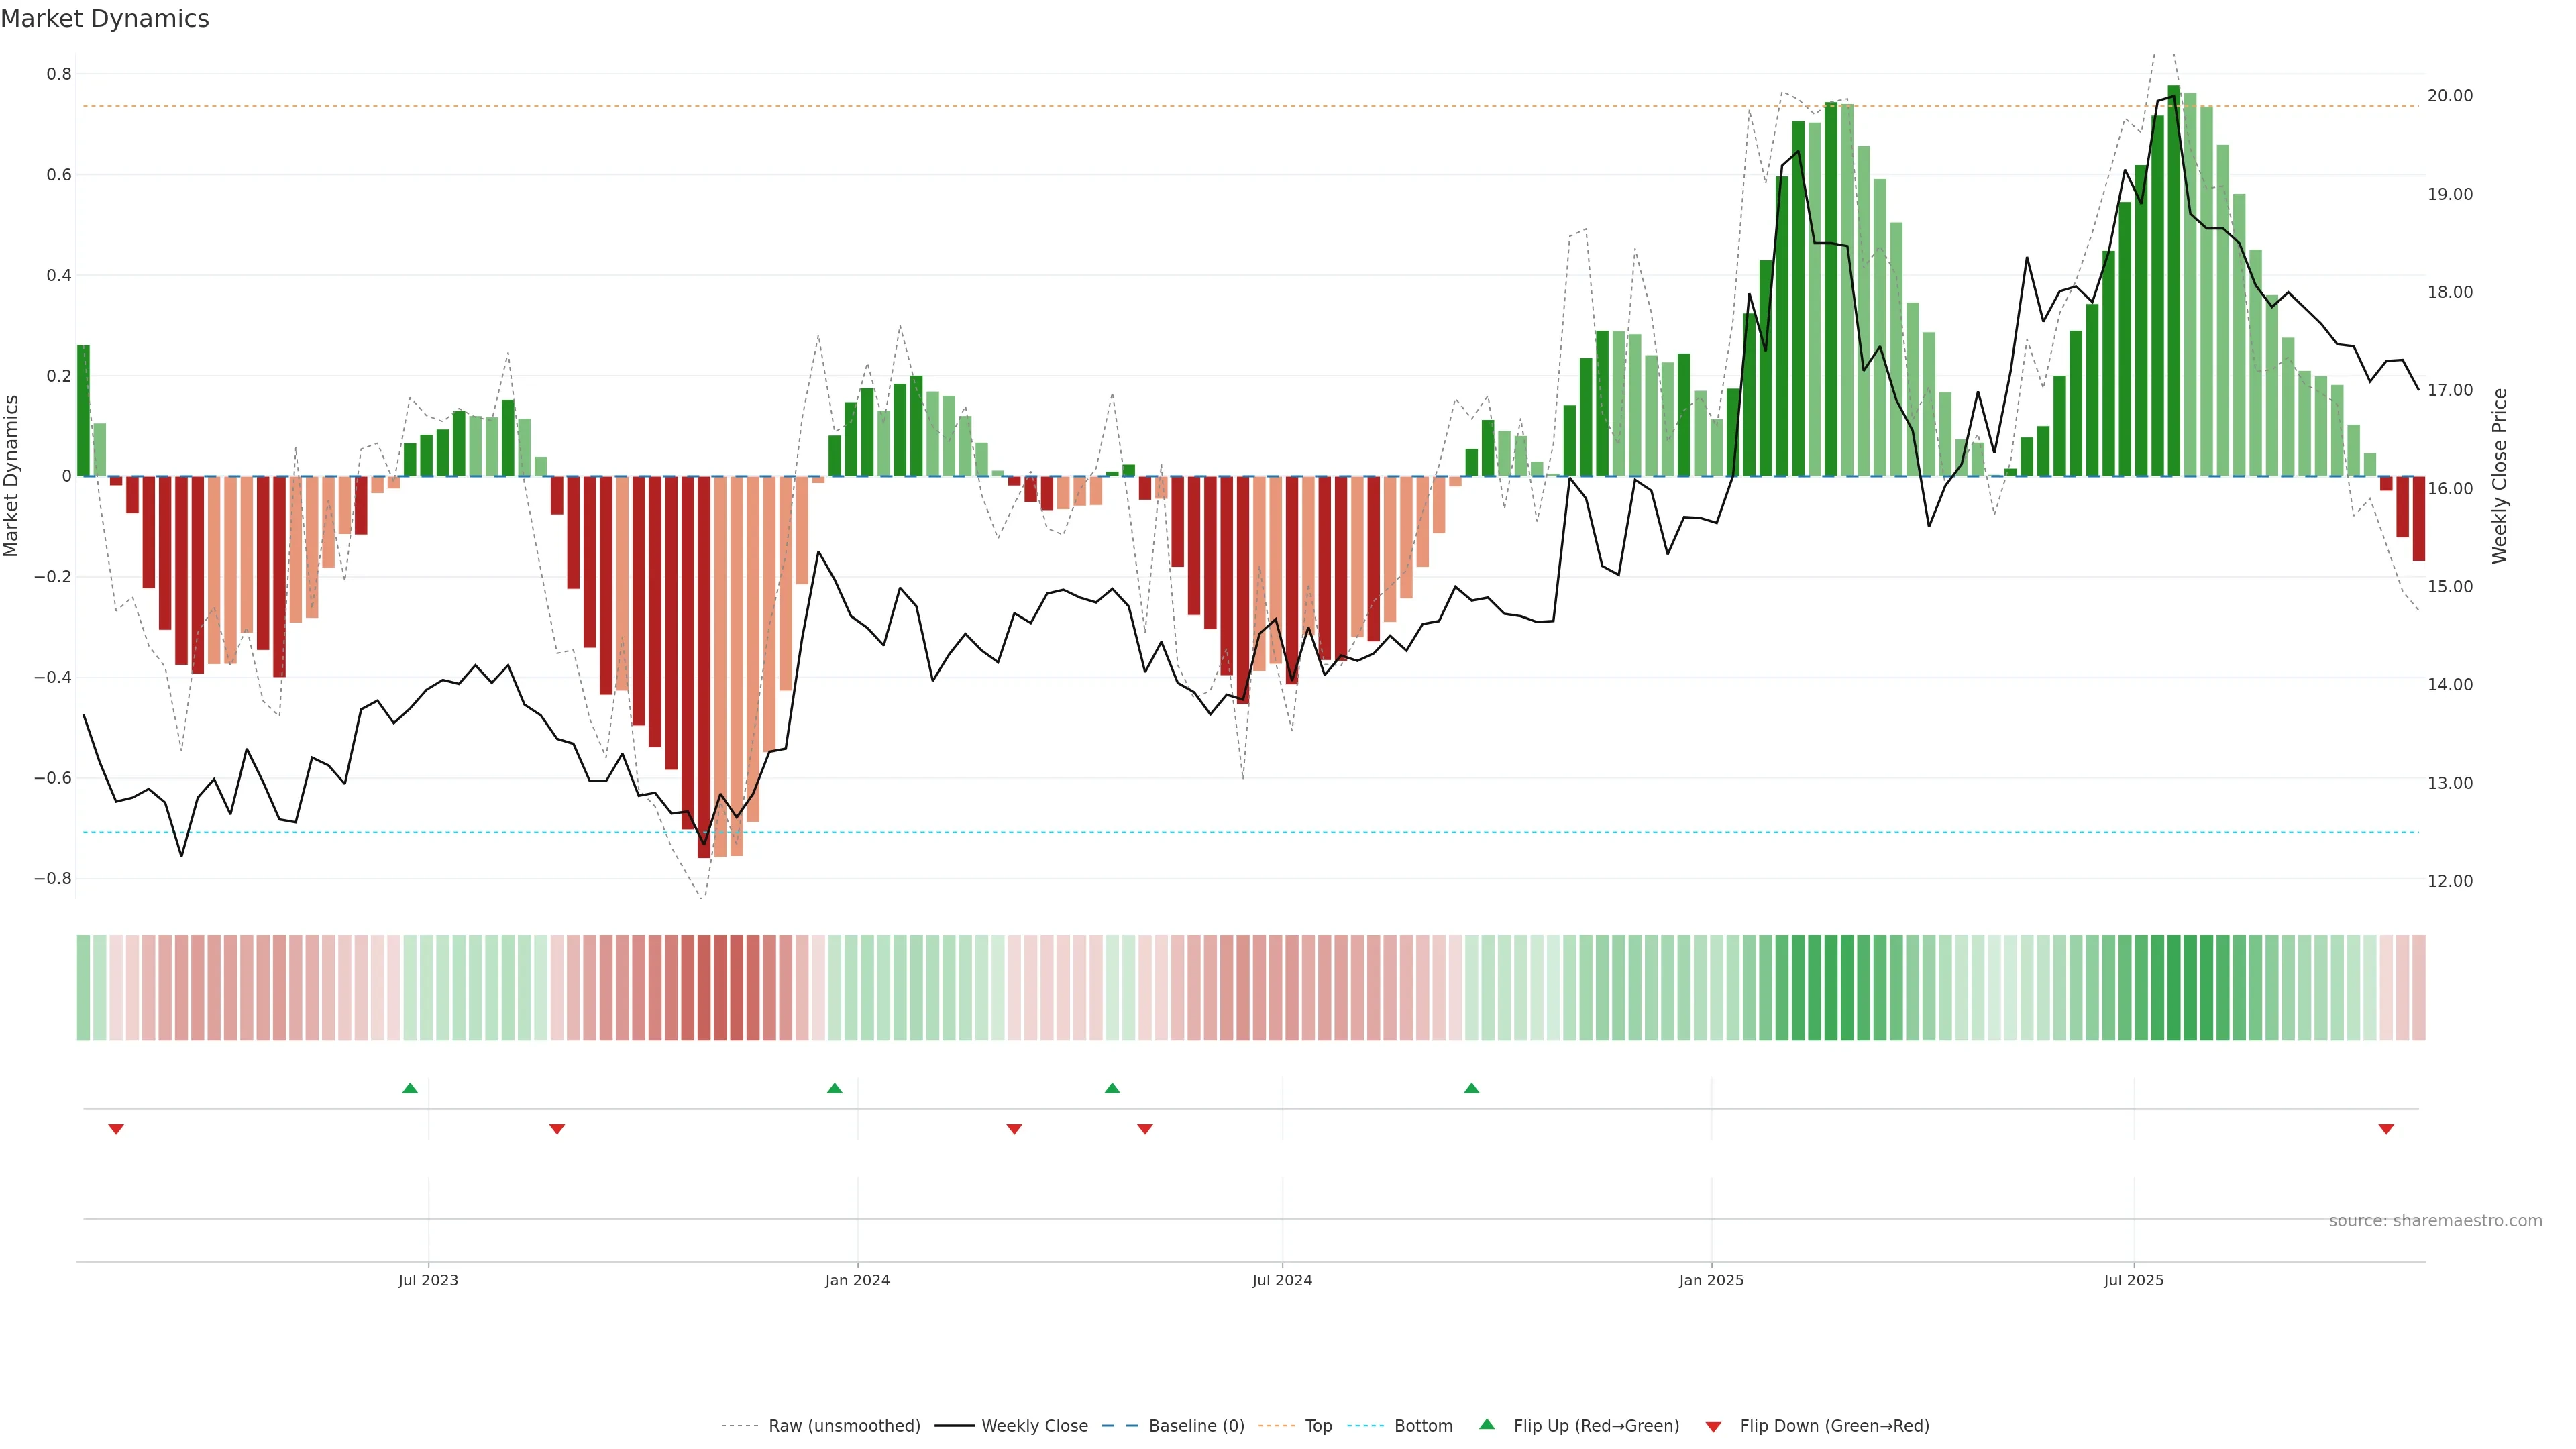Click the red triangle icon in the legend
The image size is (2576, 1449).
[x=1713, y=1426]
